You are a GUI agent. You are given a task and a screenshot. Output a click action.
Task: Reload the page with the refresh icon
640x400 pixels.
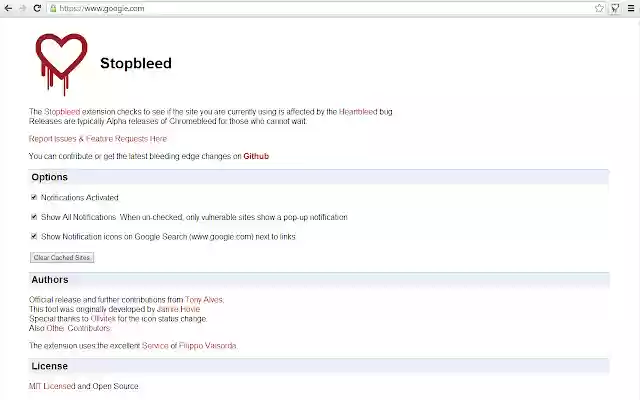(x=37, y=8)
